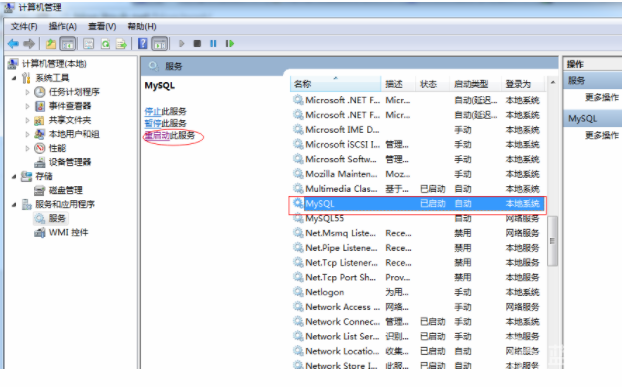The height and width of the screenshot is (387, 622).
Task: Open Help with the question mark icon
Action: click(142, 44)
